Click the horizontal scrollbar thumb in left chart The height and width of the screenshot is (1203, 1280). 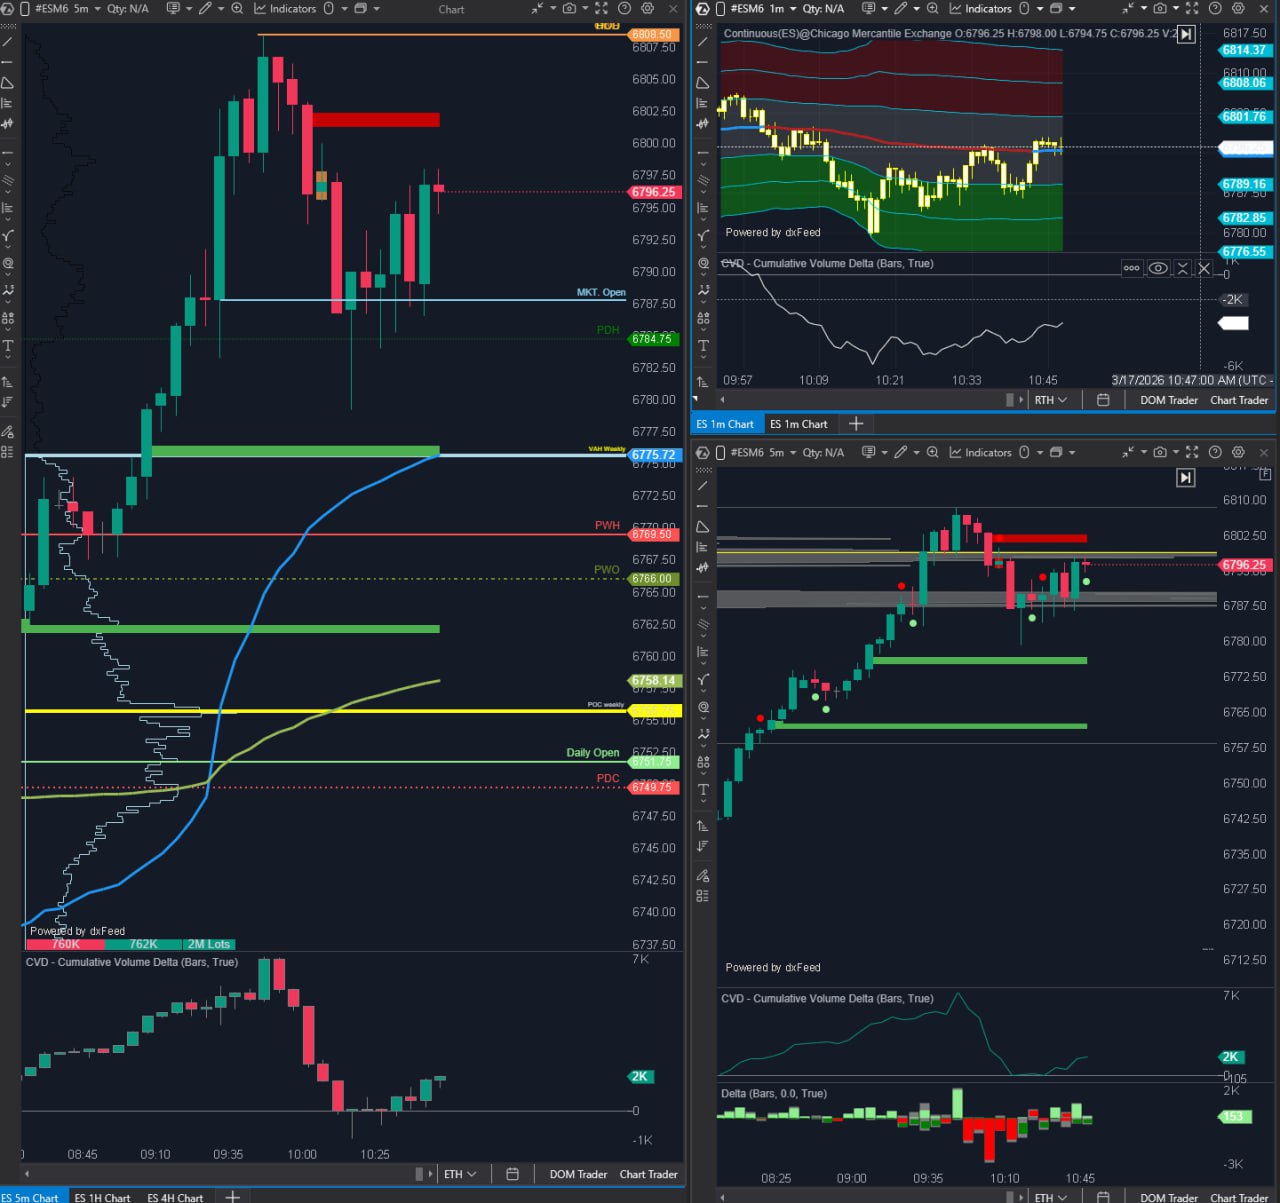tap(420, 1174)
